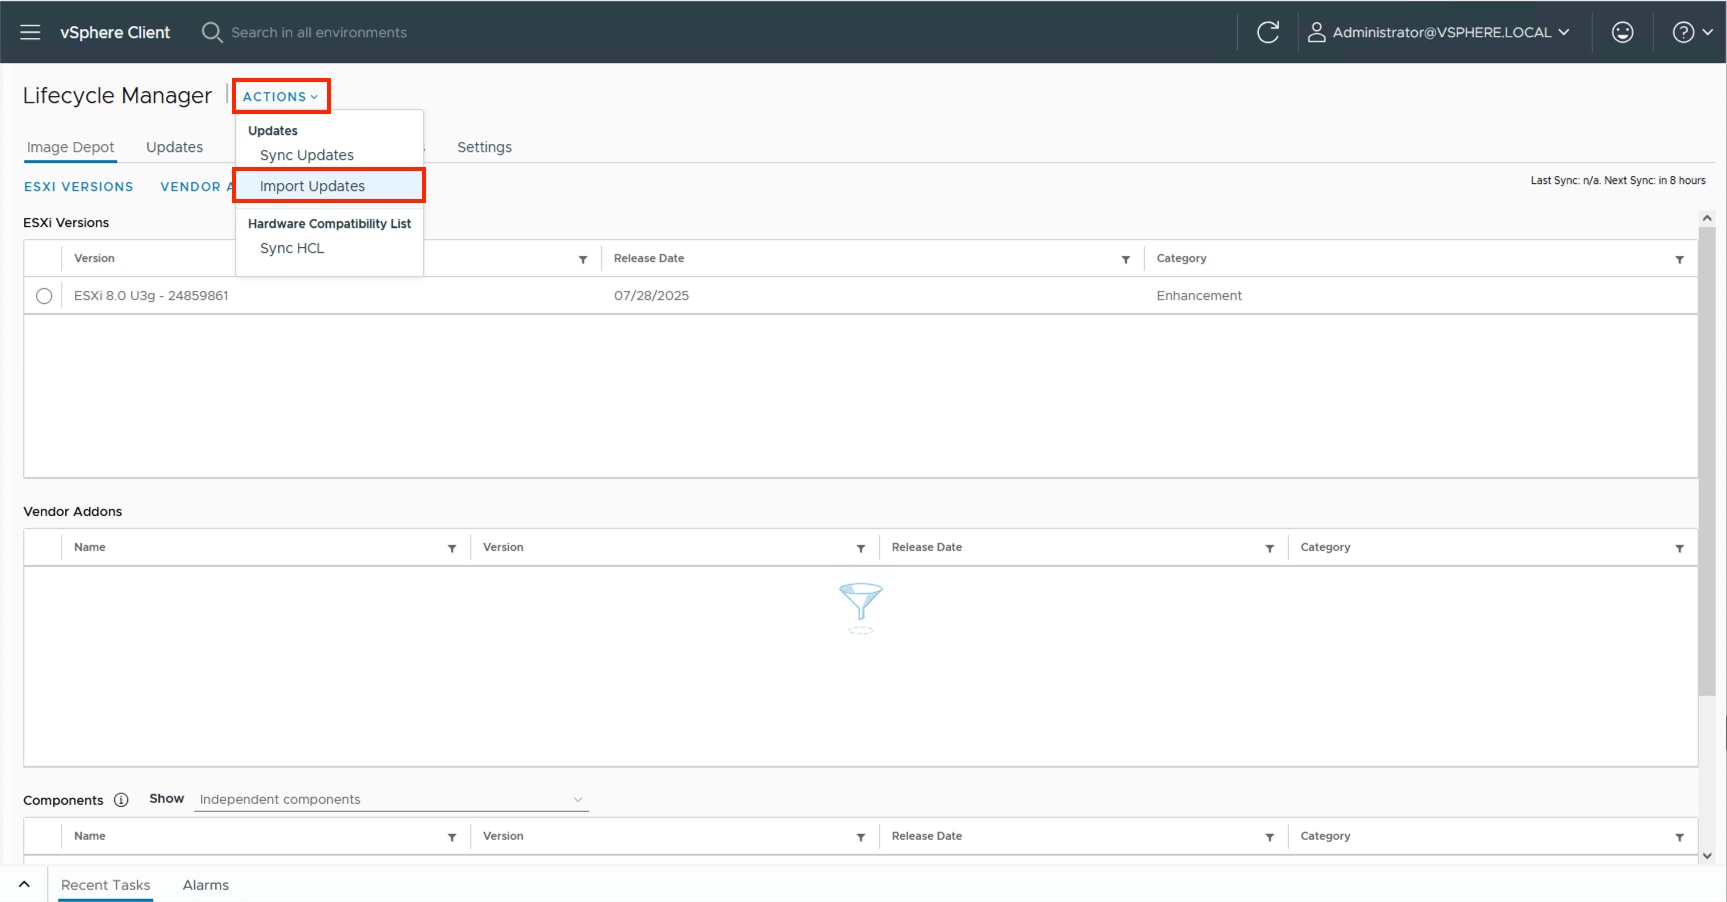Click the scroll up arrow on page scrollbar
The width and height of the screenshot is (1727, 902).
pyautogui.click(x=1707, y=218)
